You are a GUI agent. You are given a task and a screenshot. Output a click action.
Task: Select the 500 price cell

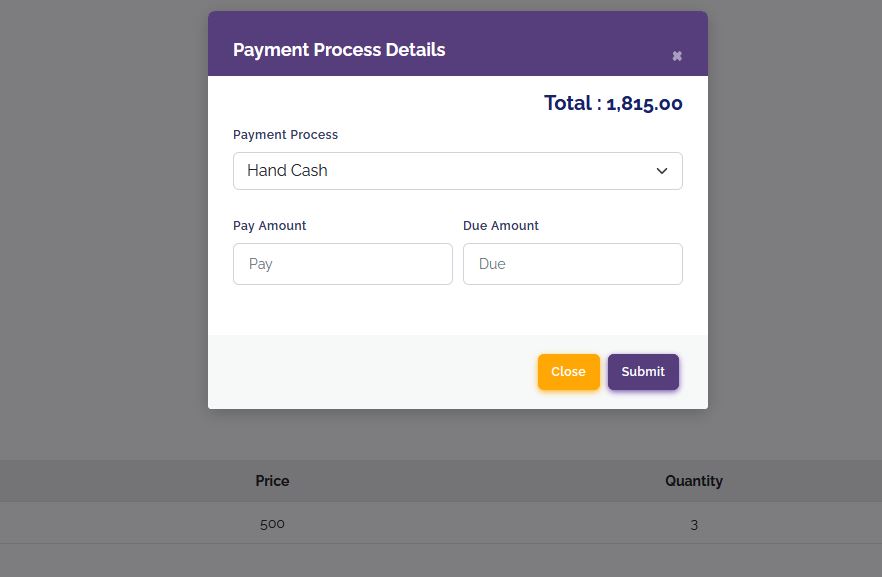[x=272, y=524]
